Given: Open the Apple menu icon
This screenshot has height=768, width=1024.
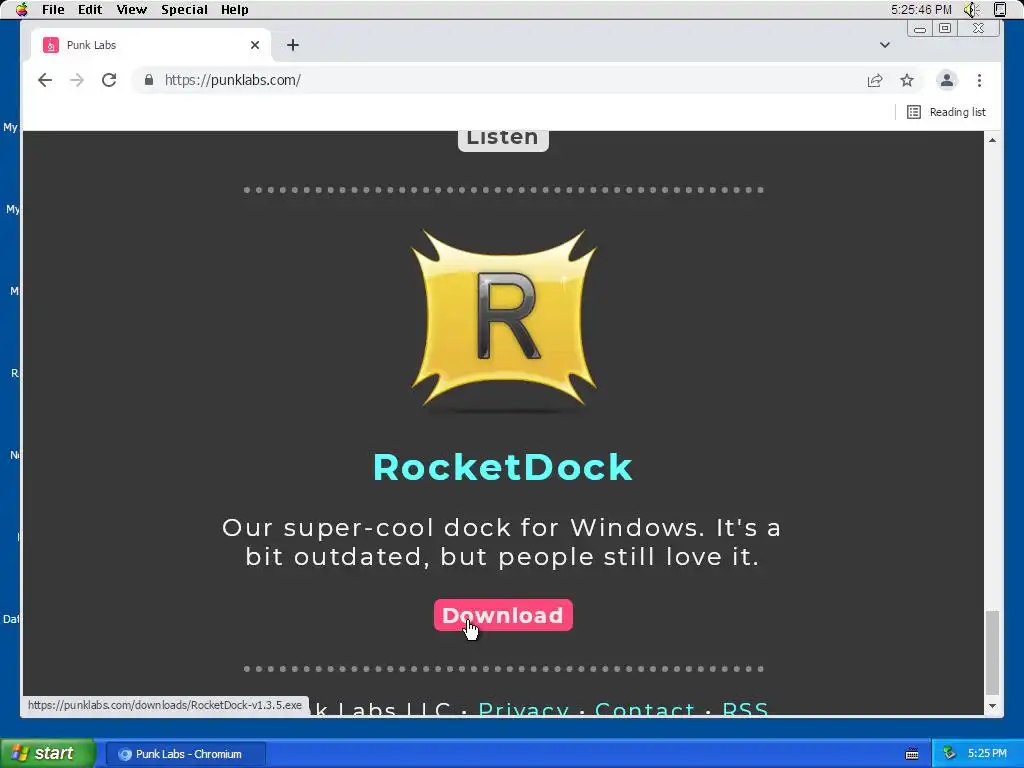Looking at the screenshot, I should [x=22, y=9].
